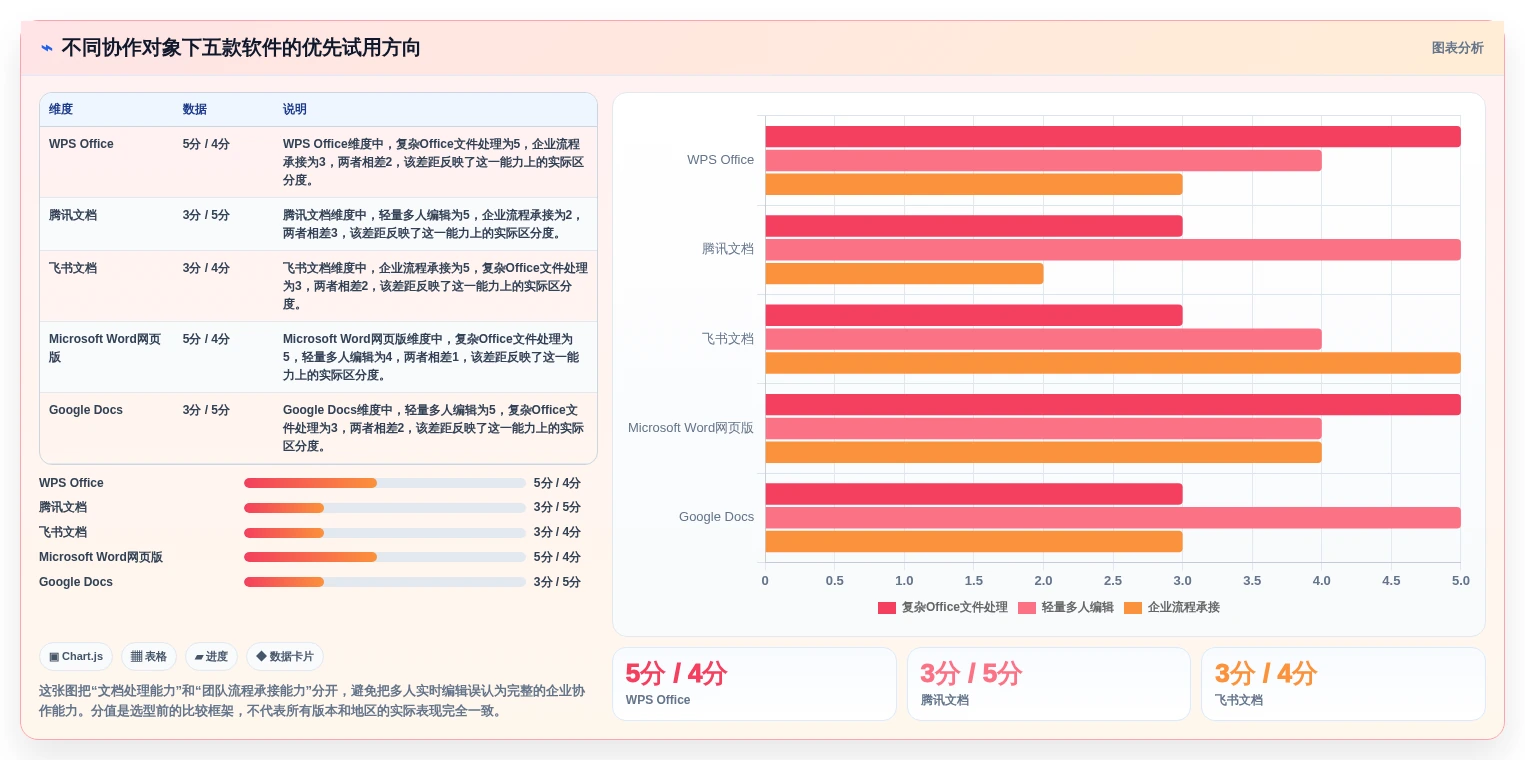Click the 数据 column header

(x=195, y=110)
